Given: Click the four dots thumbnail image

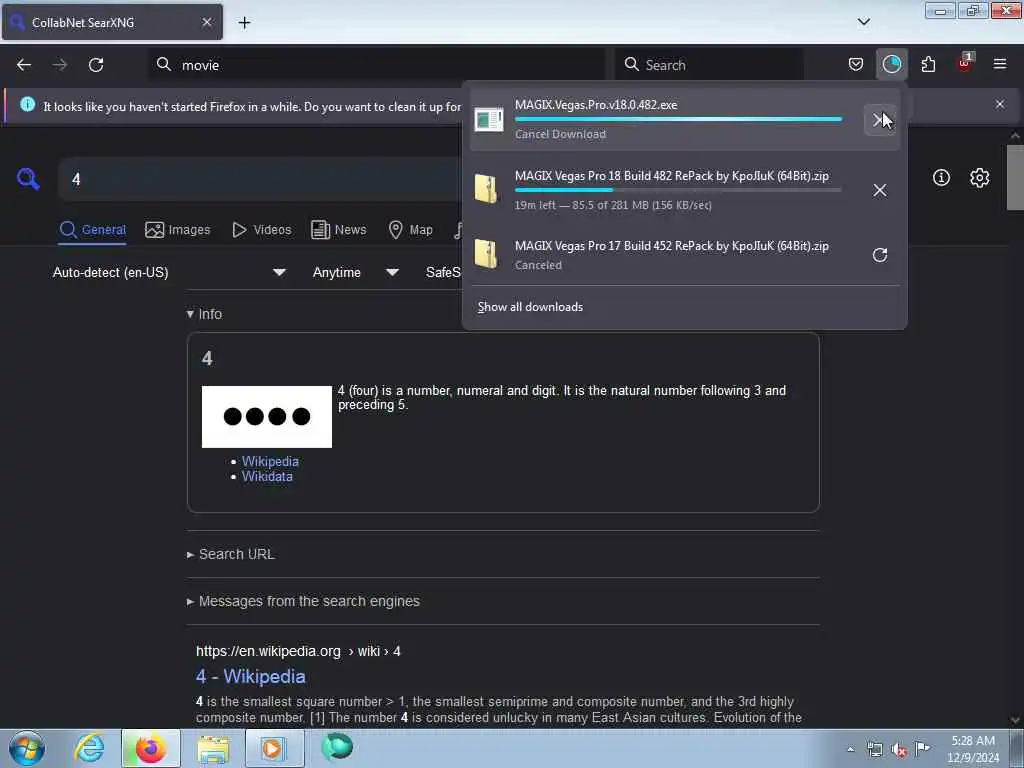Looking at the screenshot, I should pos(266,417).
